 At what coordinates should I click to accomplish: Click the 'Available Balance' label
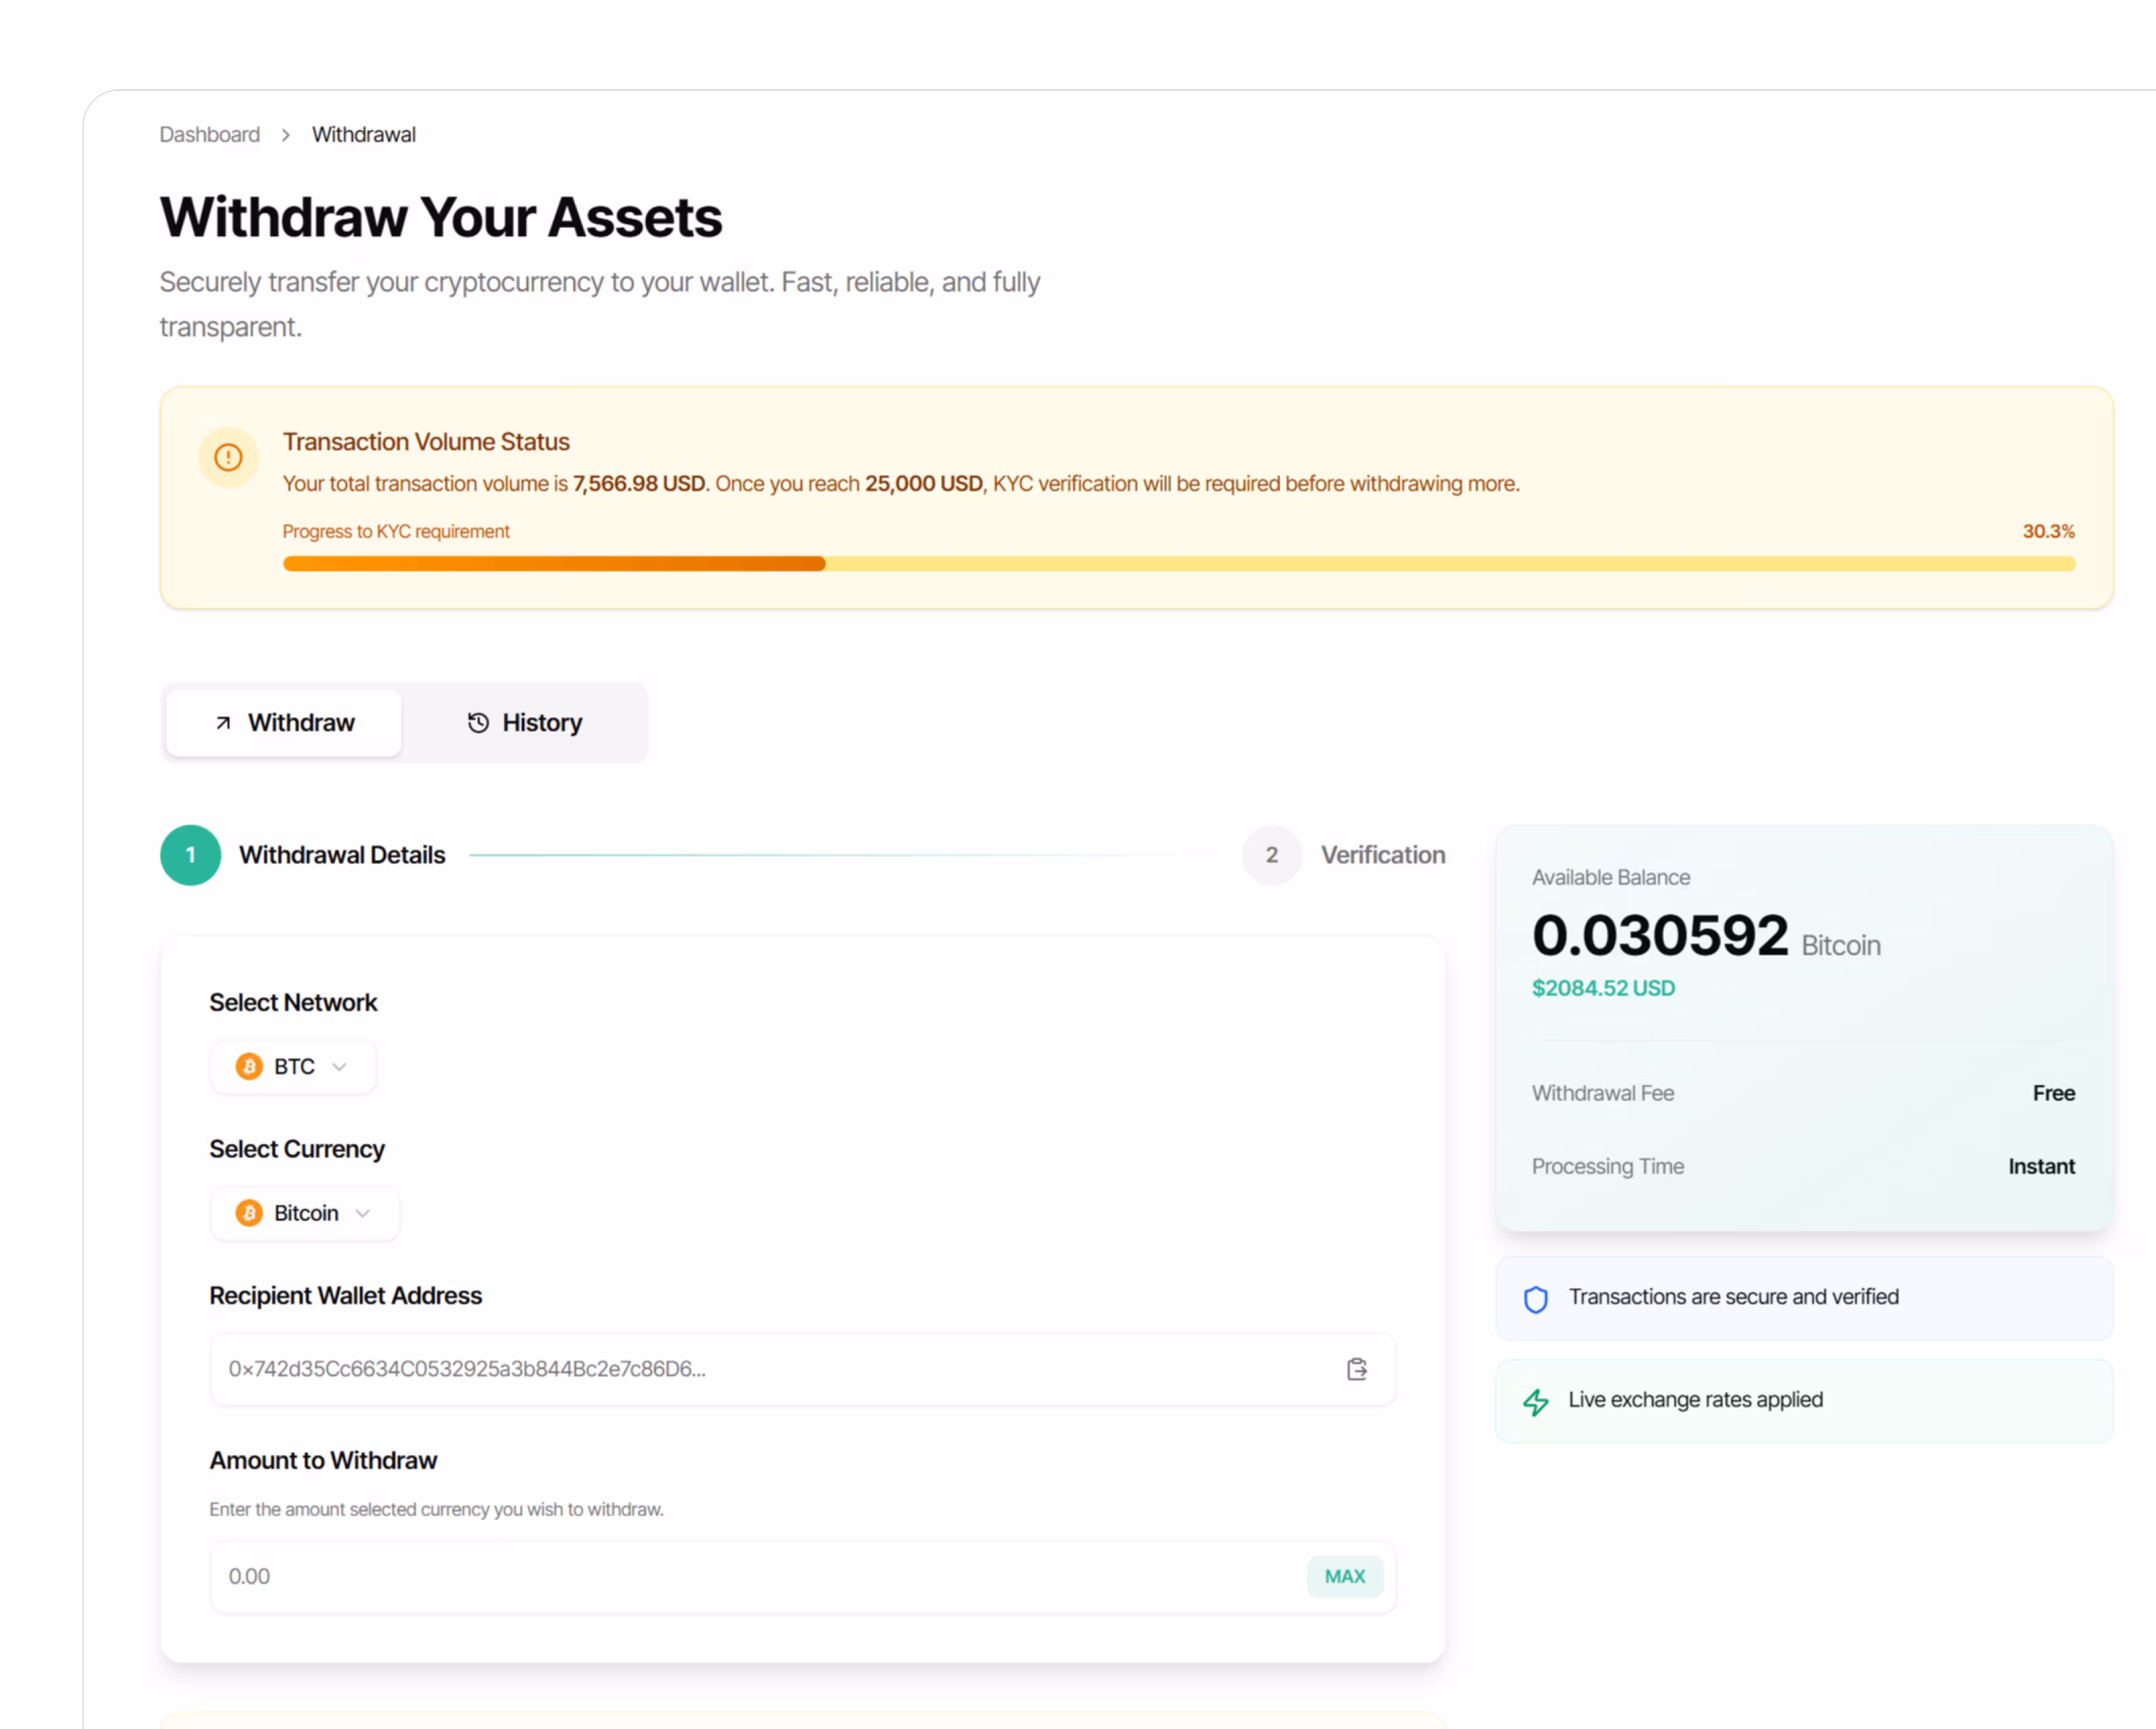(1611, 877)
